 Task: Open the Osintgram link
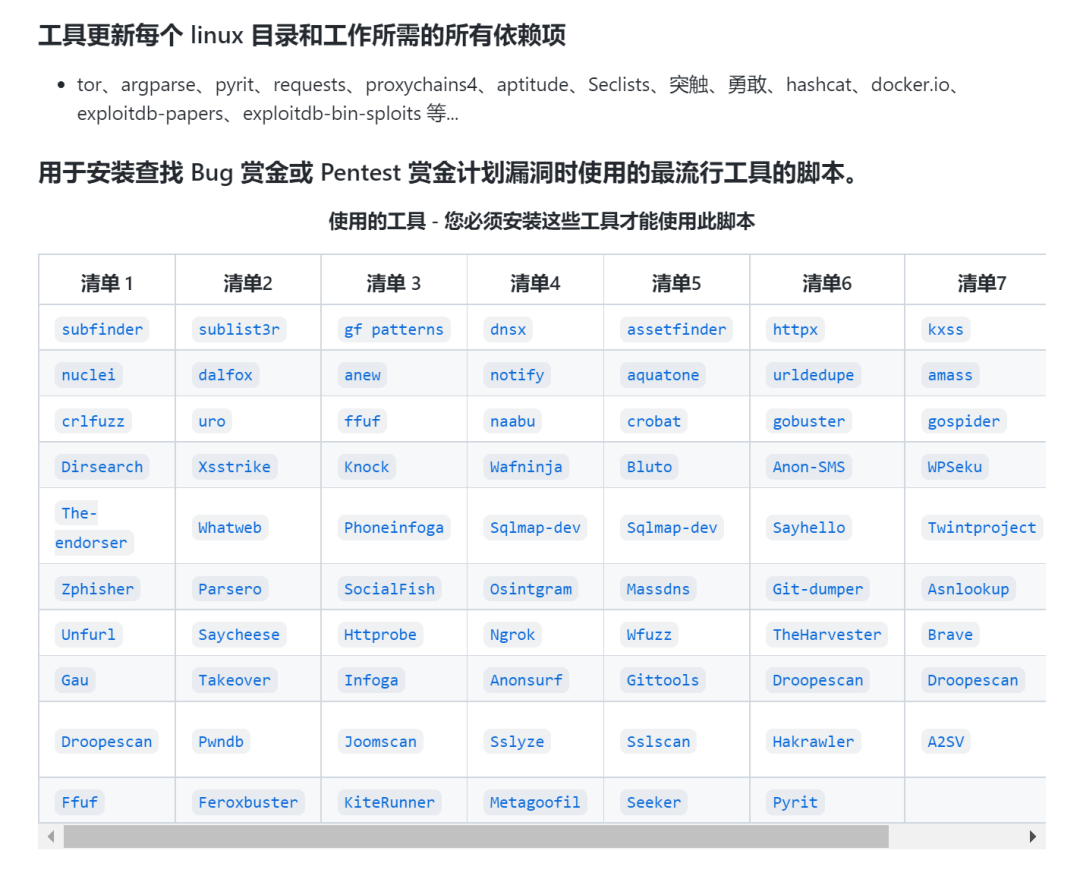(530, 589)
